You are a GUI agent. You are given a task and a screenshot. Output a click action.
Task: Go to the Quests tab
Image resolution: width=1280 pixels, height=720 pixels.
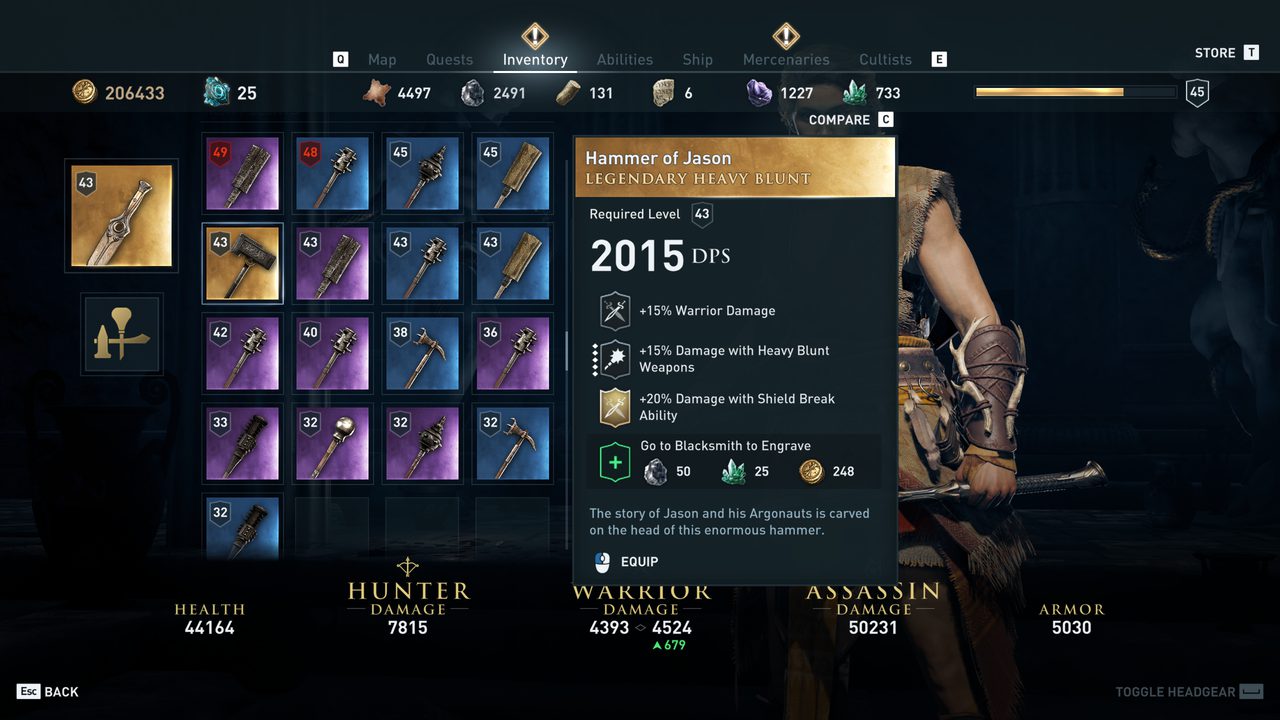coord(450,60)
